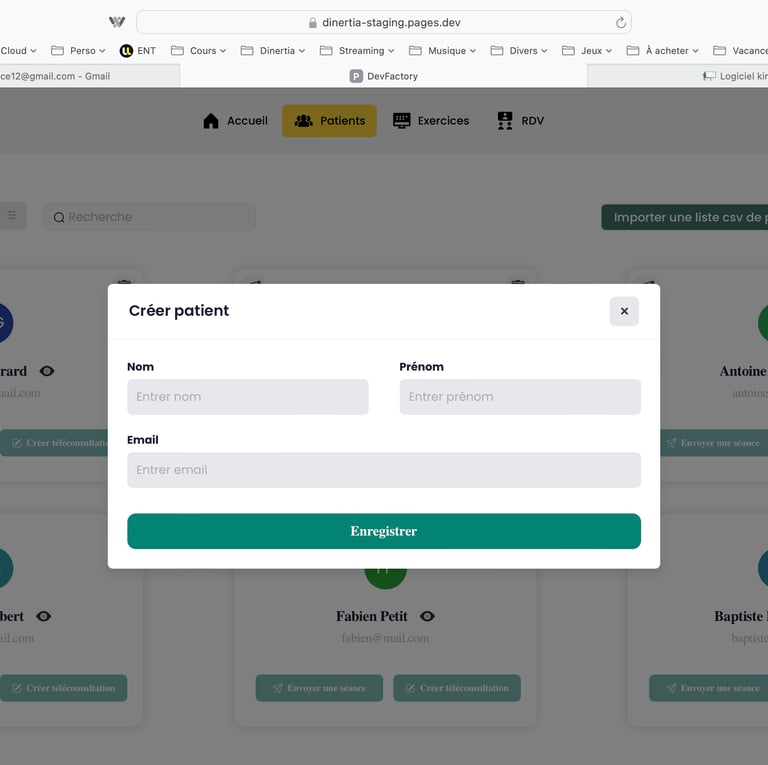
Task: Click the Baptiste patient name
Action: (x=741, y=616)
